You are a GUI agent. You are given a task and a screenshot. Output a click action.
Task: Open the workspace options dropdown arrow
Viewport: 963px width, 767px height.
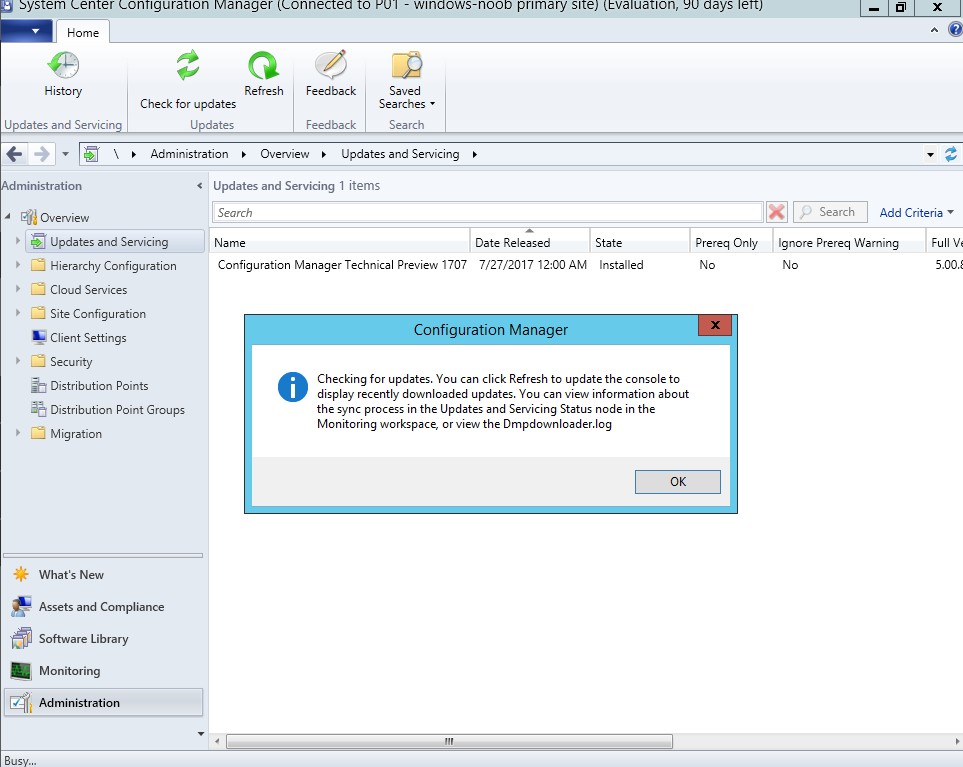point(200,734)
